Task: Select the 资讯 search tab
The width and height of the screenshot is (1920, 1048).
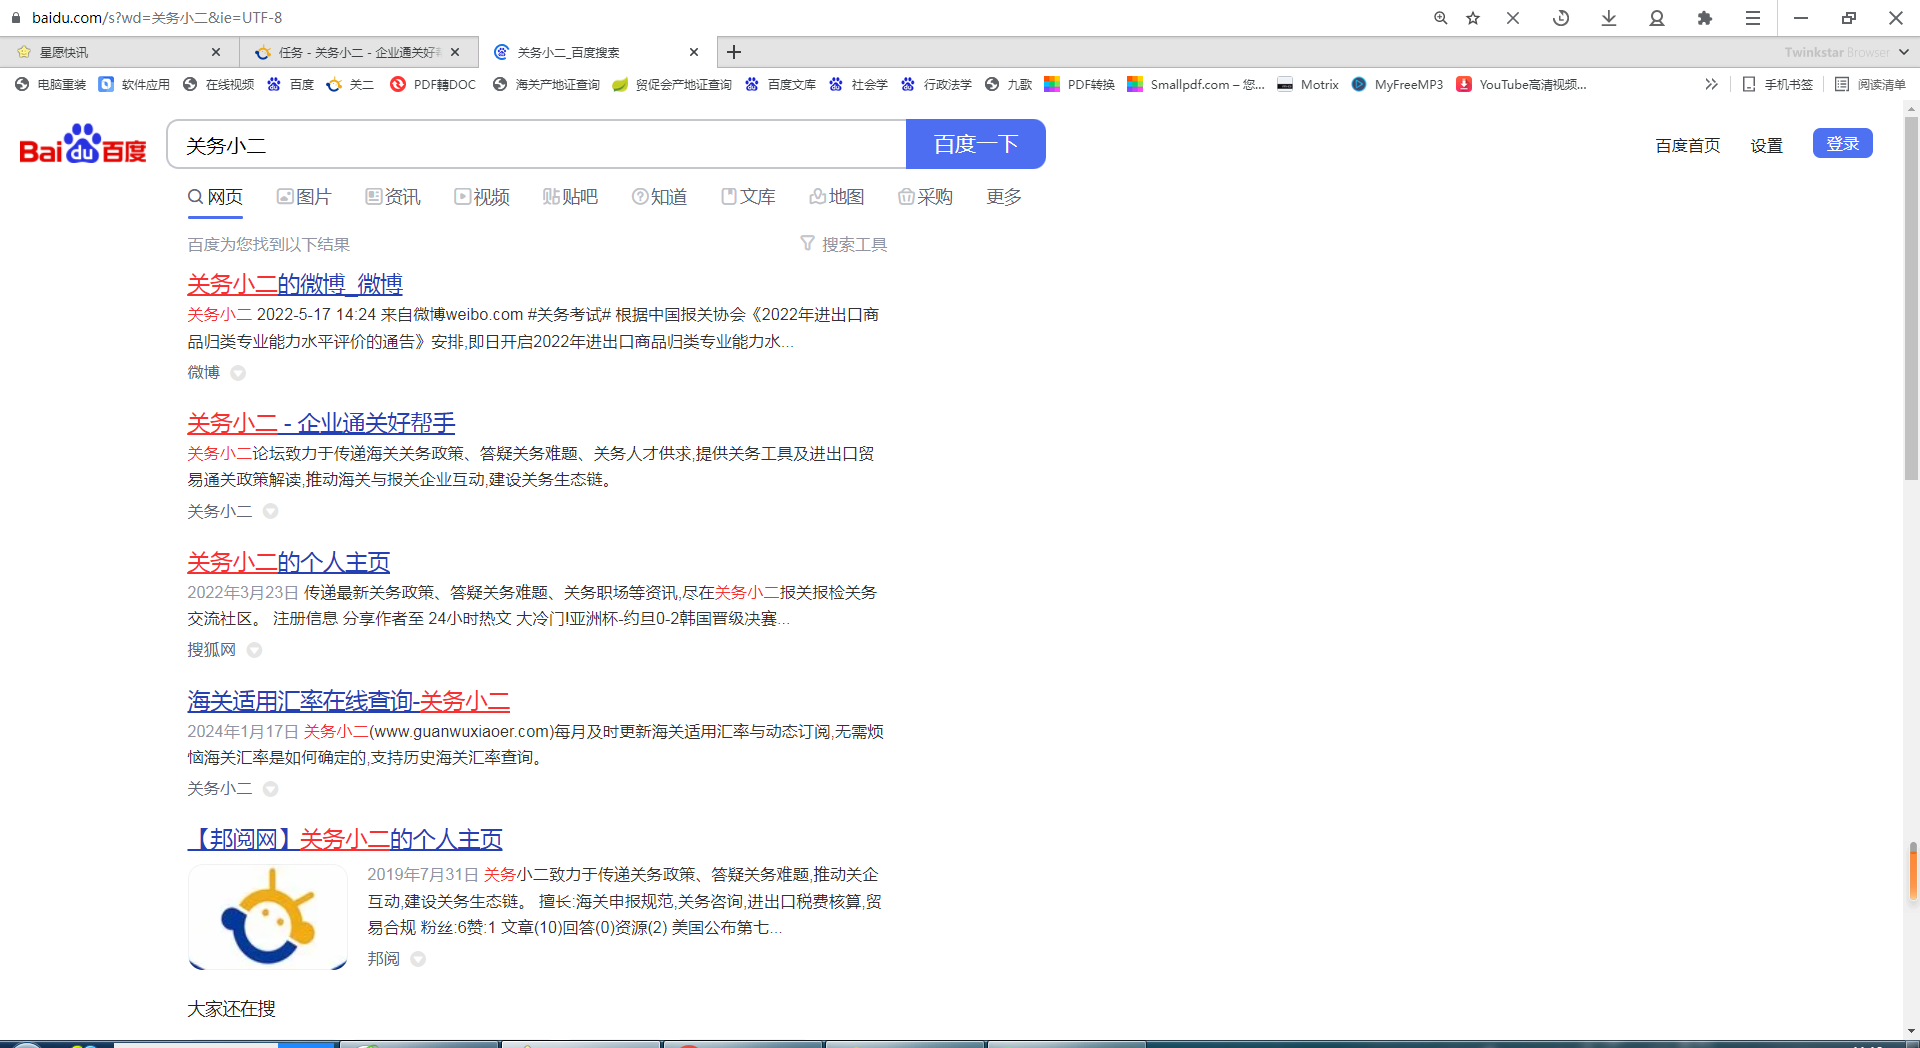Action: tap(393, 197)
